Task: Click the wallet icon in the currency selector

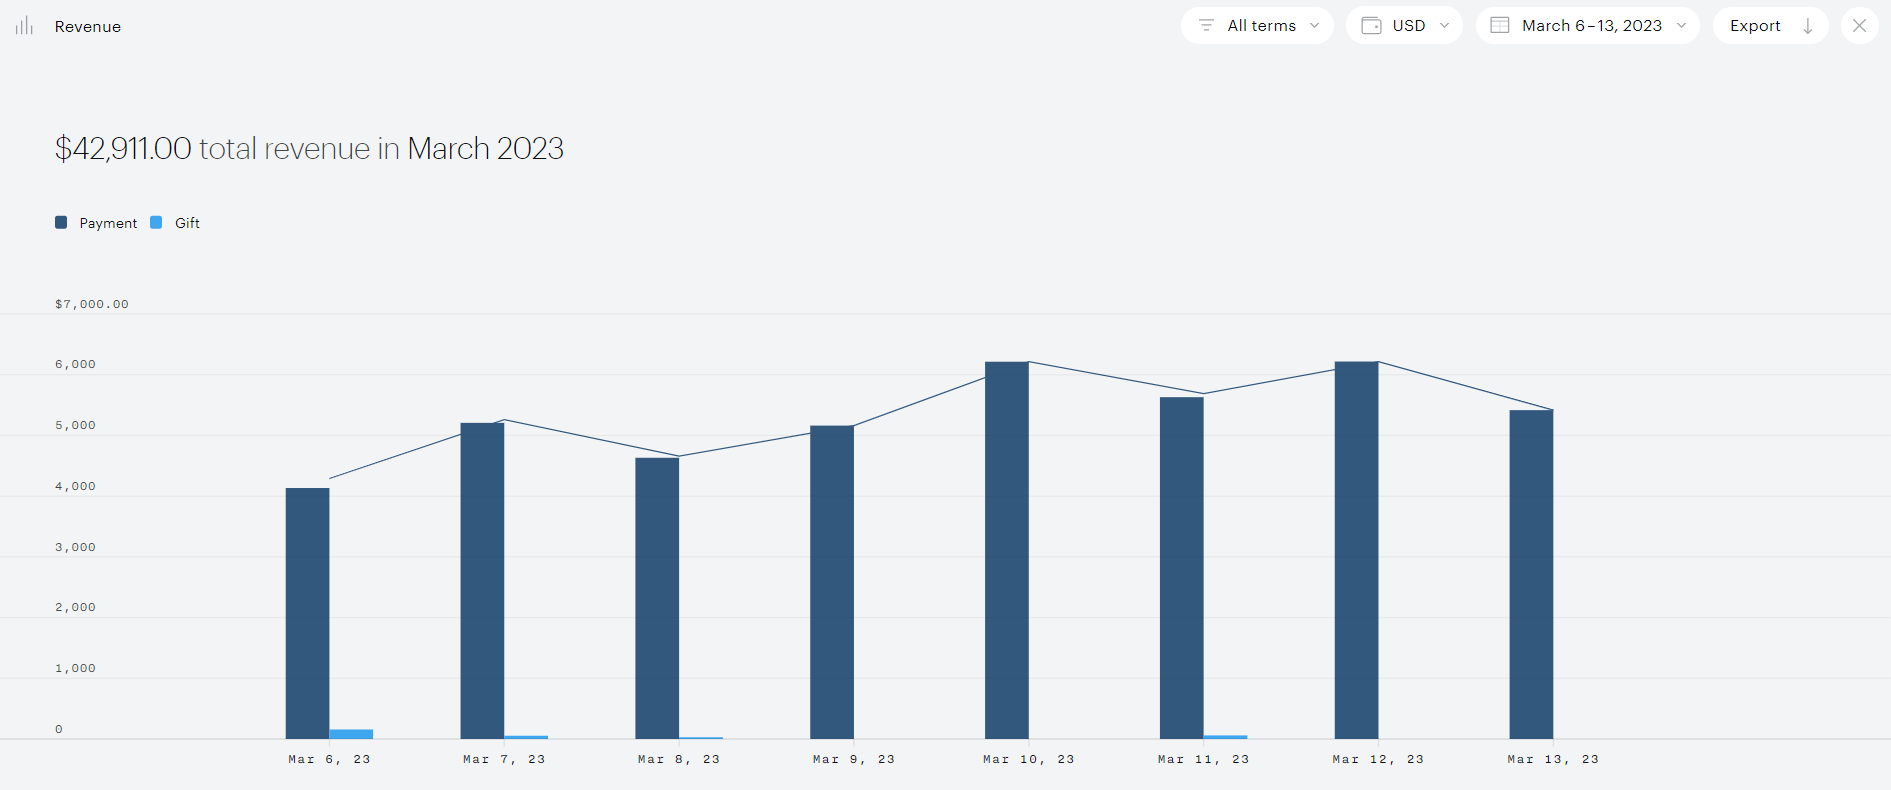Action: tap(1371, 26)
